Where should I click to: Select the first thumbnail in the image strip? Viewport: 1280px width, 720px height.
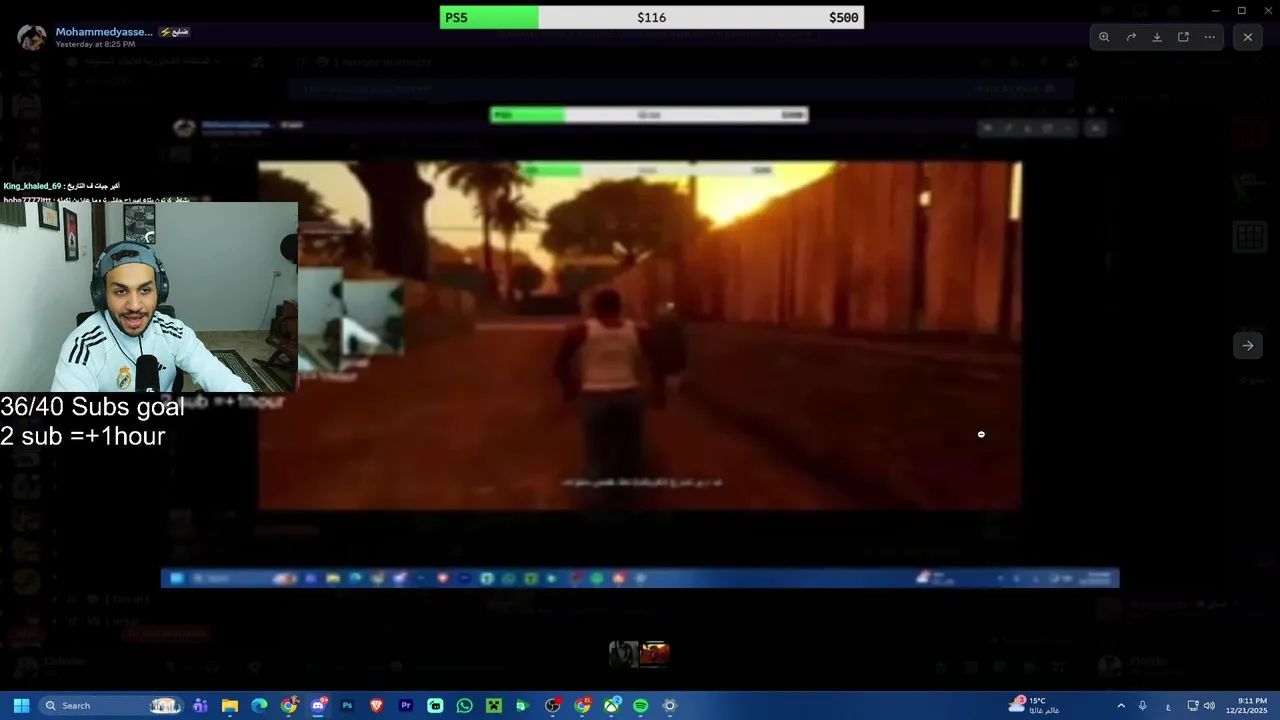point(624,654)
